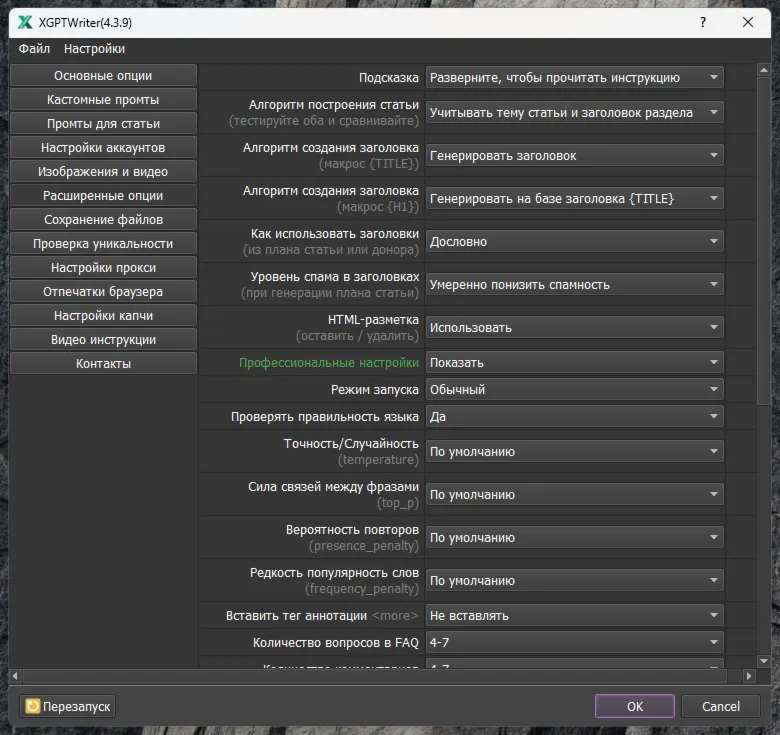Click the vertical scrollbar thumb
This screenshot has width=780, height=735.
pyautogui.click(x=764, y=241)
